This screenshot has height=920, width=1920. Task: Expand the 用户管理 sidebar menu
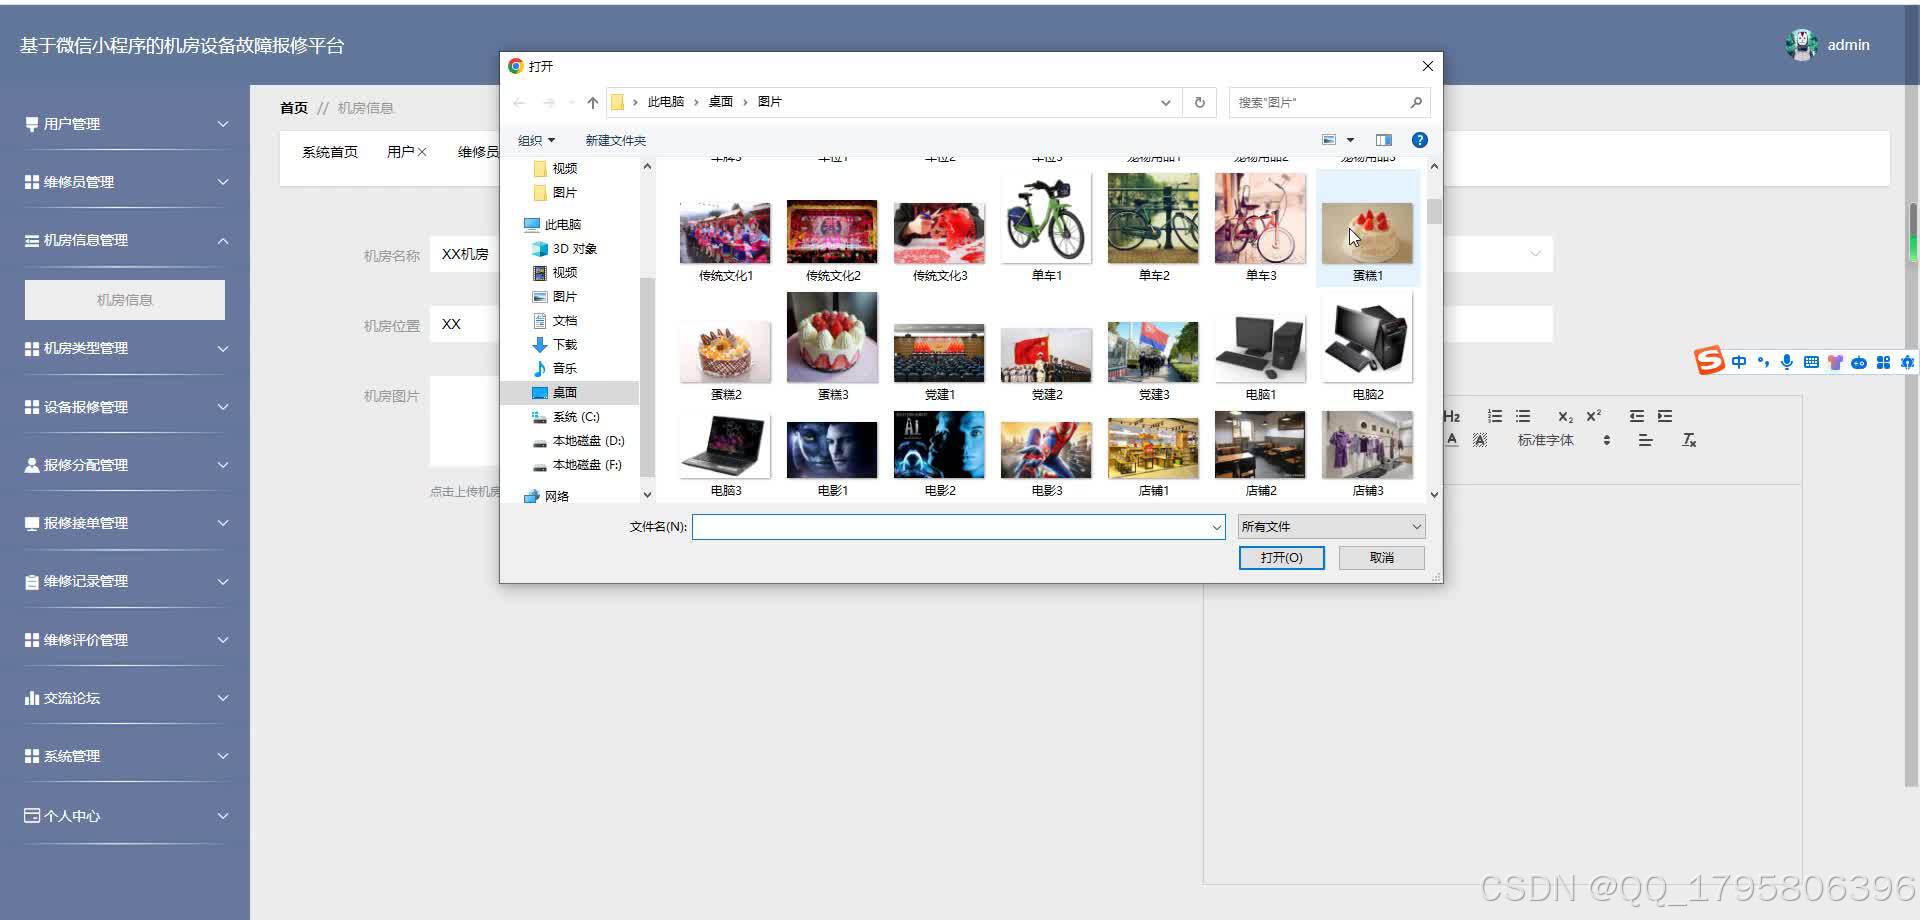(x=126, y=124)
